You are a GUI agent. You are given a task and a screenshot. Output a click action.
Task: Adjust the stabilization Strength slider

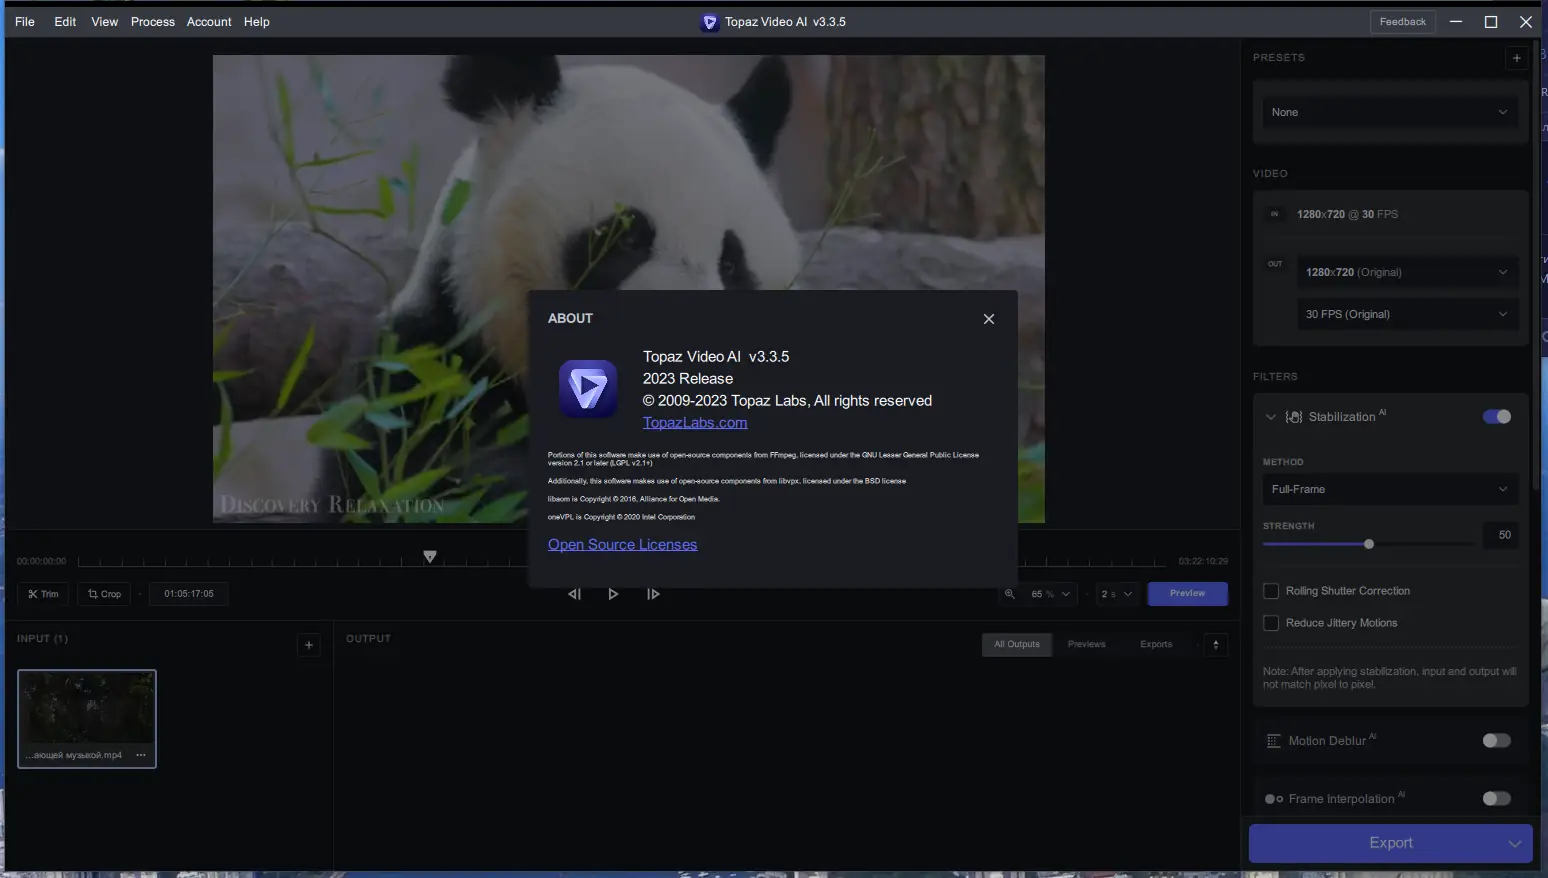tap(1369, 544)
